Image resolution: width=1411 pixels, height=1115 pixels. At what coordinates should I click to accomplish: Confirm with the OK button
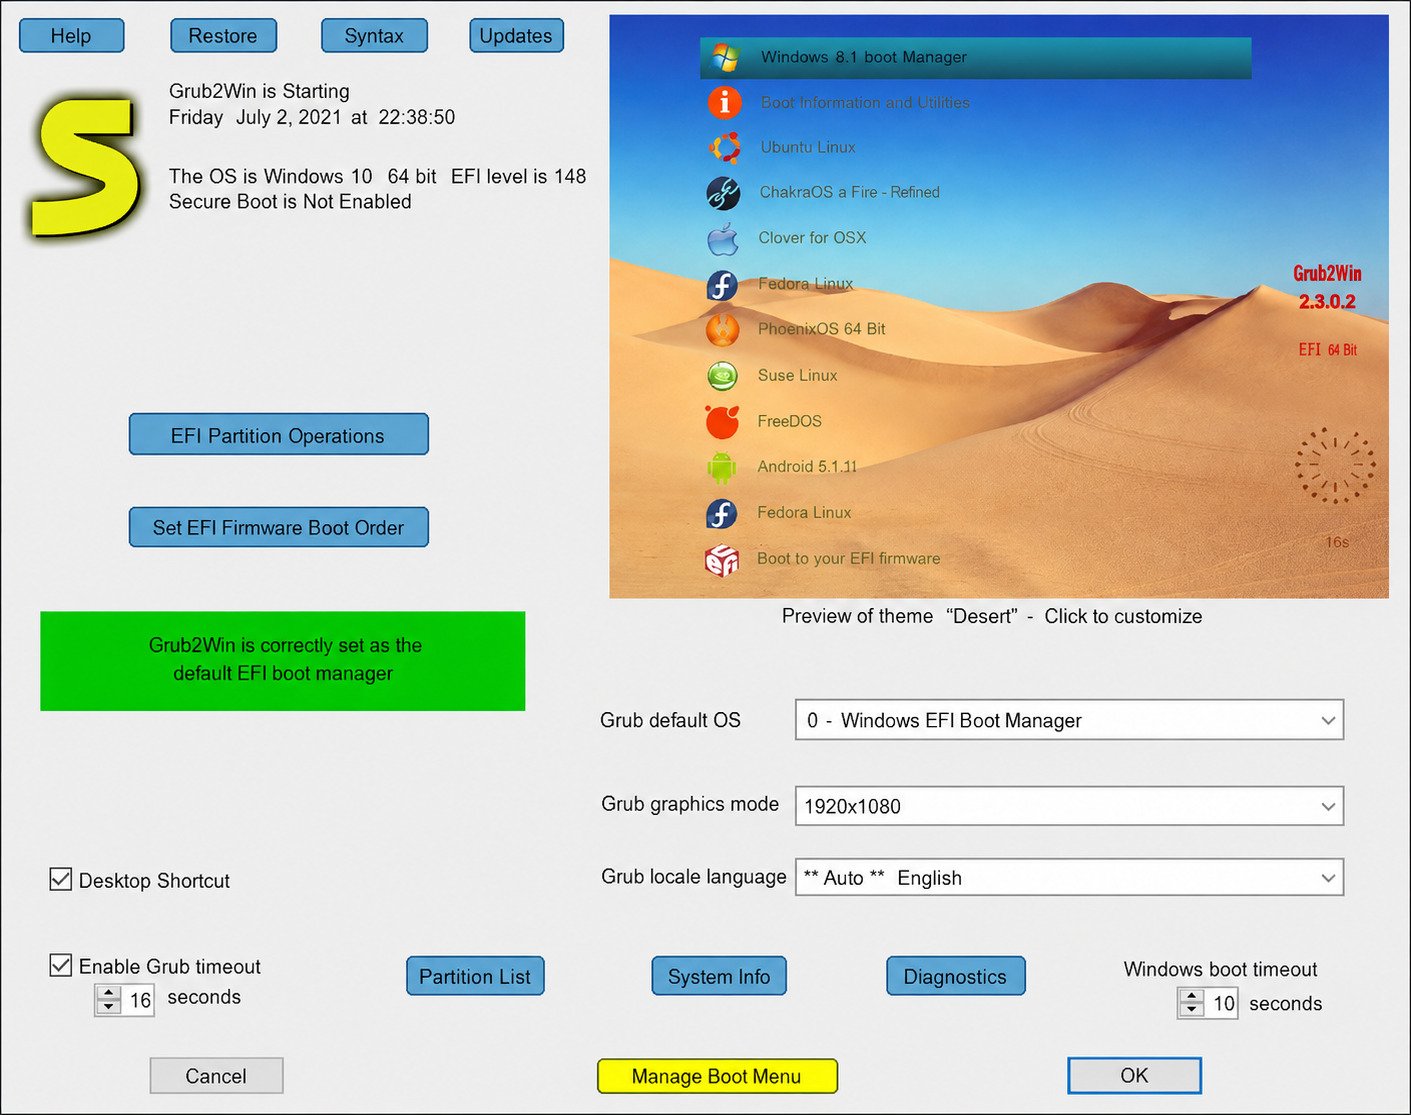click(1134, 1075)
